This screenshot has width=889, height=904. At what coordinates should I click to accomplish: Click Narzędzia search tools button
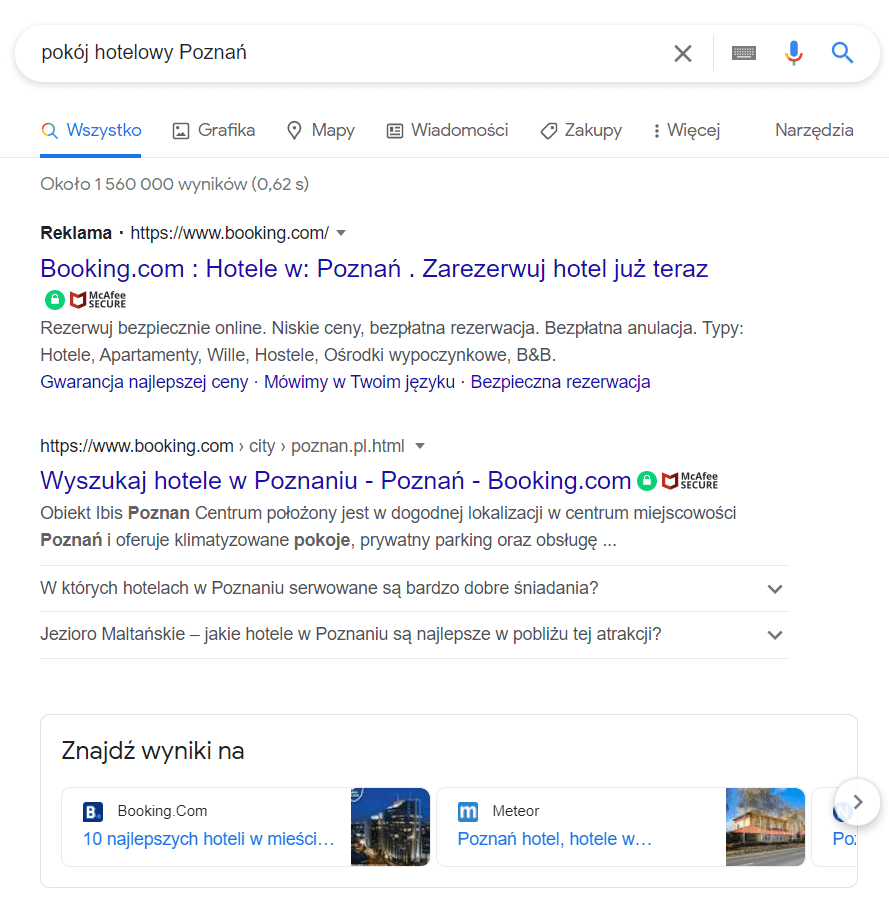(x=814, y=130)
